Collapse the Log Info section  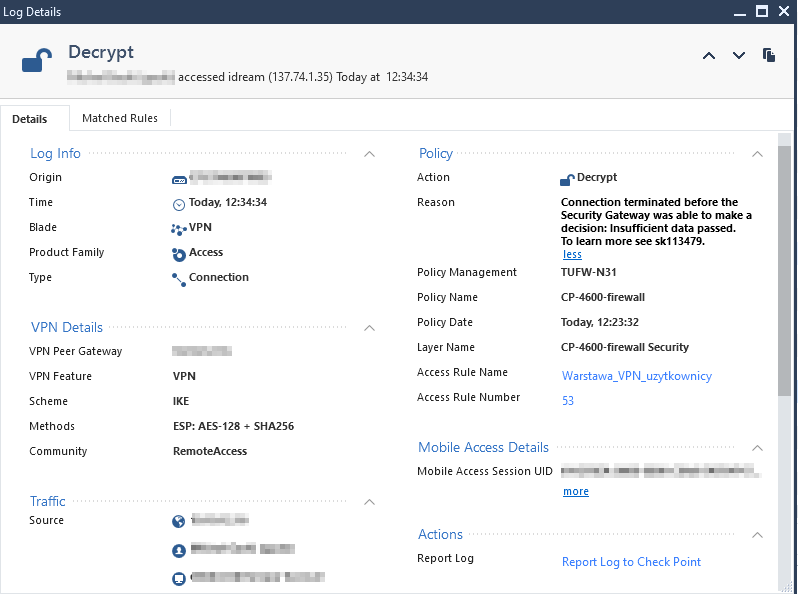tap(369, 154)
